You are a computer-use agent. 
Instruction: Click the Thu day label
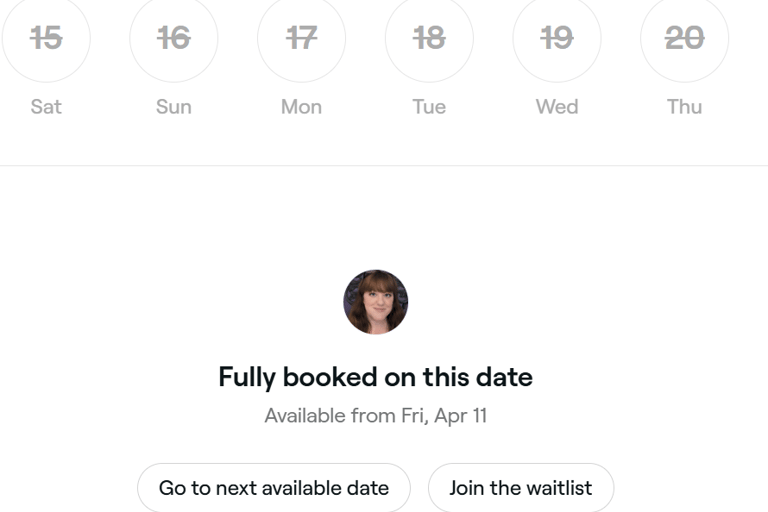click(685, 107)
